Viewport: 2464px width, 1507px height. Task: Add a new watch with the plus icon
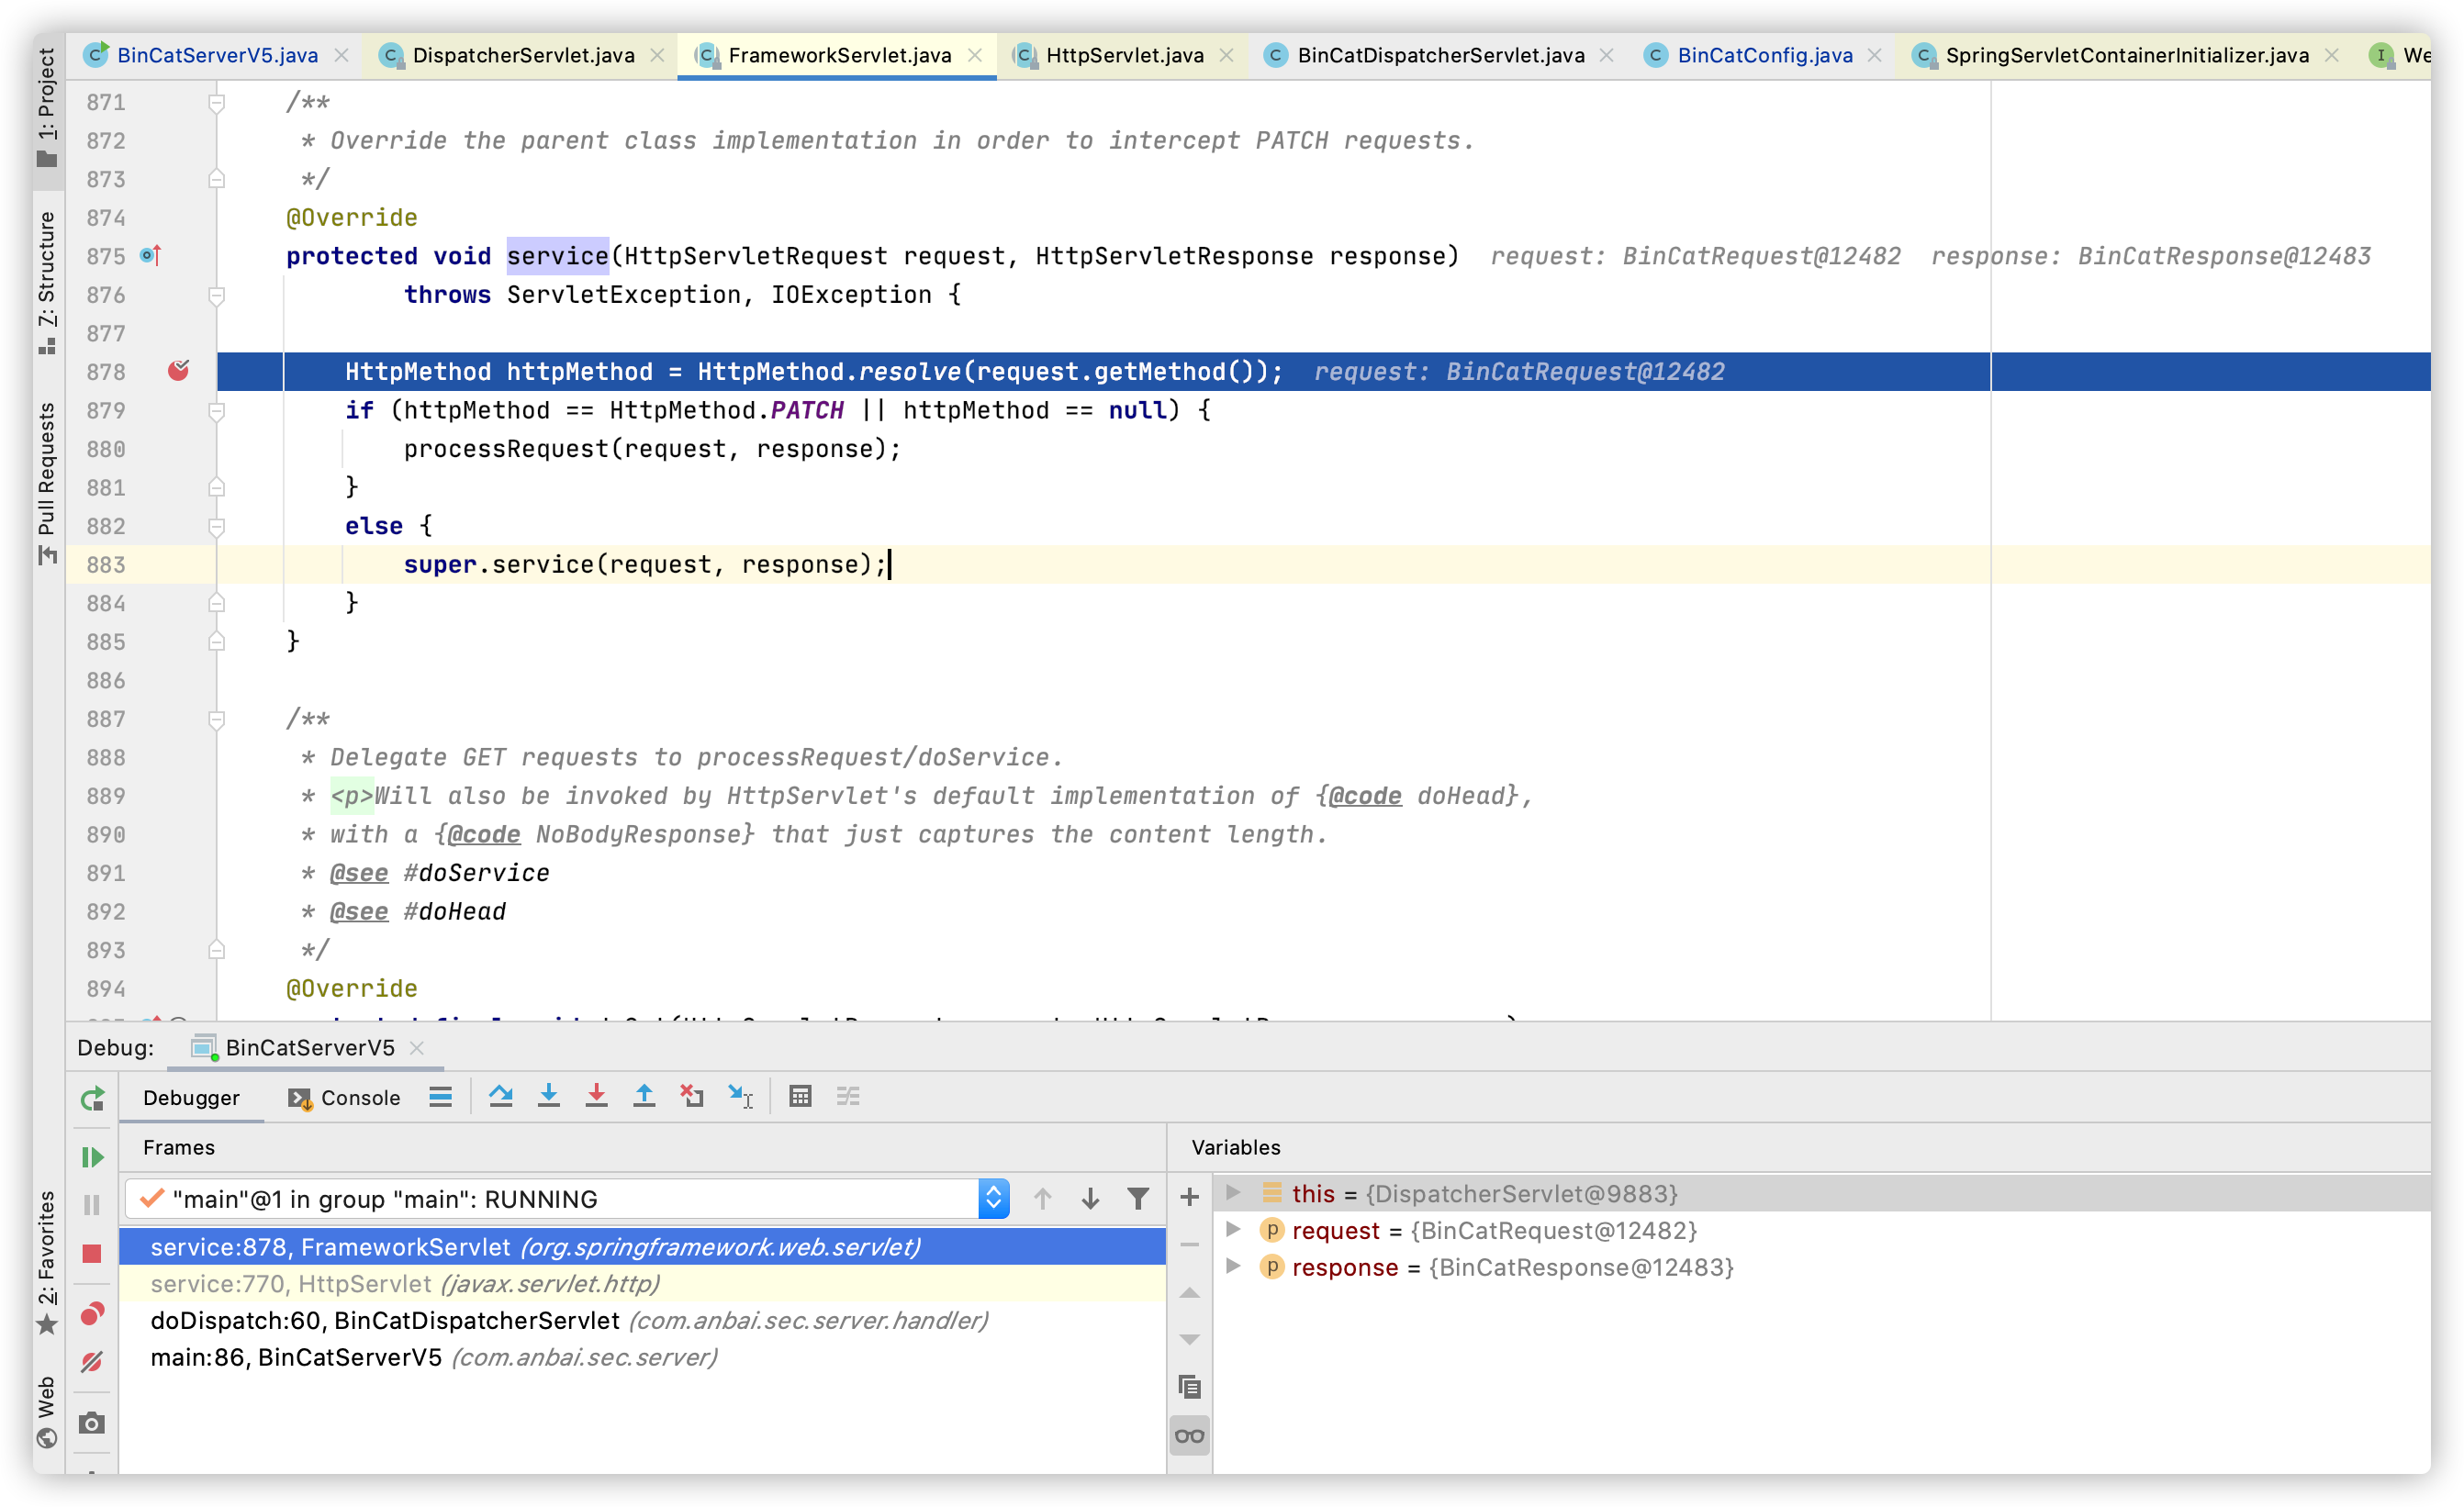[x=1189, y=1196]
